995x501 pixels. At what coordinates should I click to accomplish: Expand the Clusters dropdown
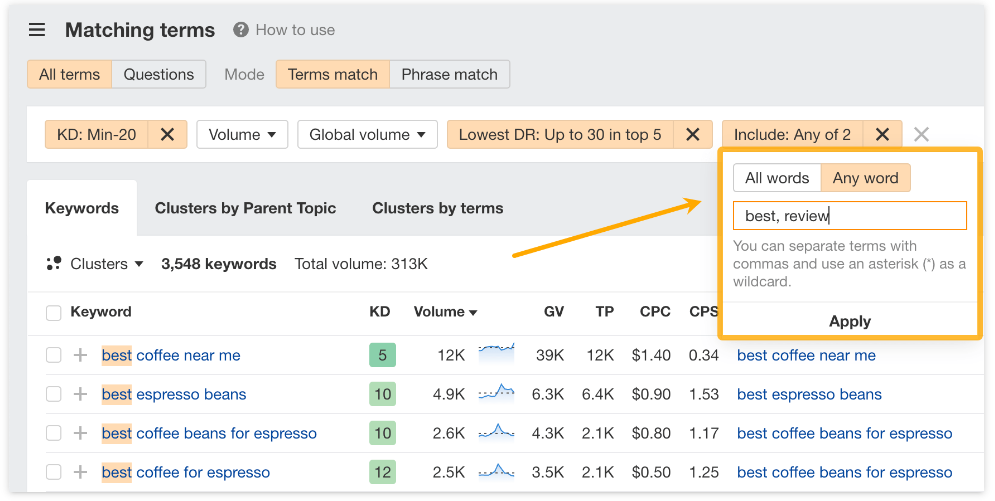(x=96, y=264)
